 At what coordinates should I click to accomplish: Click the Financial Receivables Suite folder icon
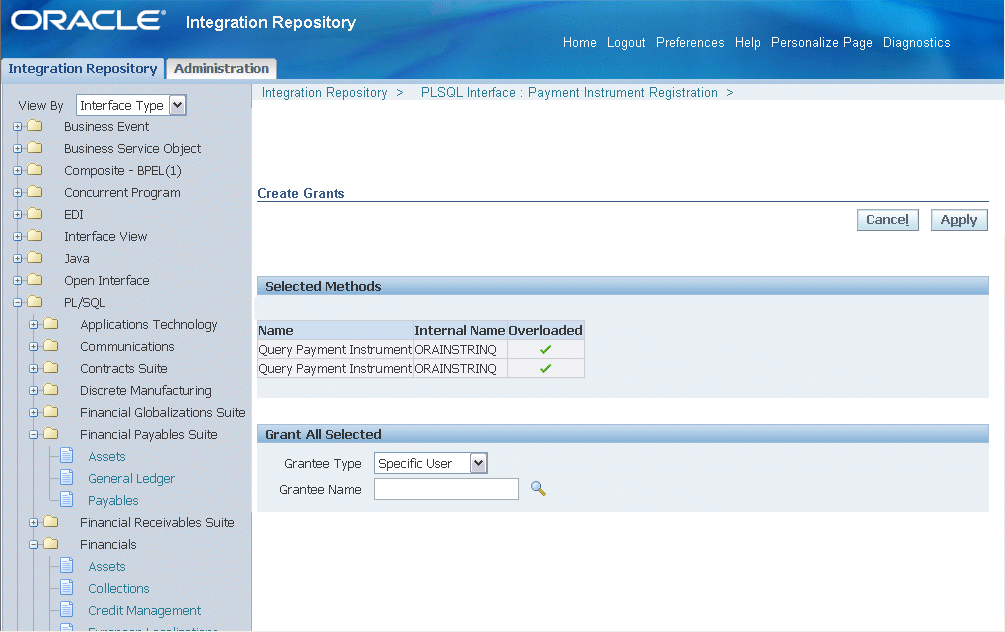coord(51,522)
